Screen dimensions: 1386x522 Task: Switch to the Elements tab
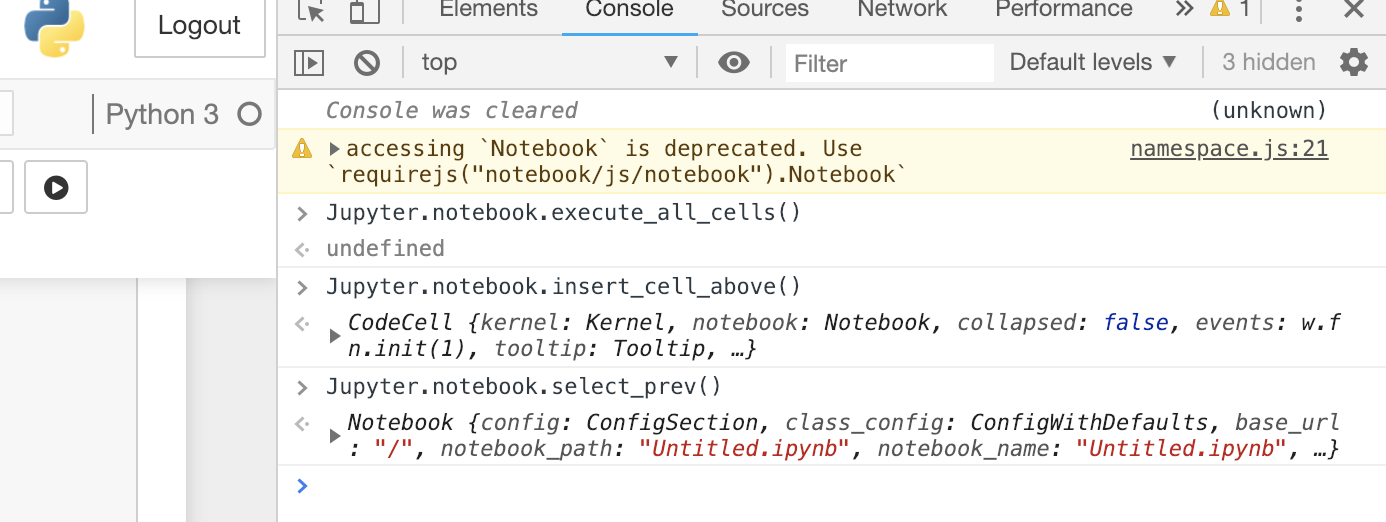[x=488, y=10]
